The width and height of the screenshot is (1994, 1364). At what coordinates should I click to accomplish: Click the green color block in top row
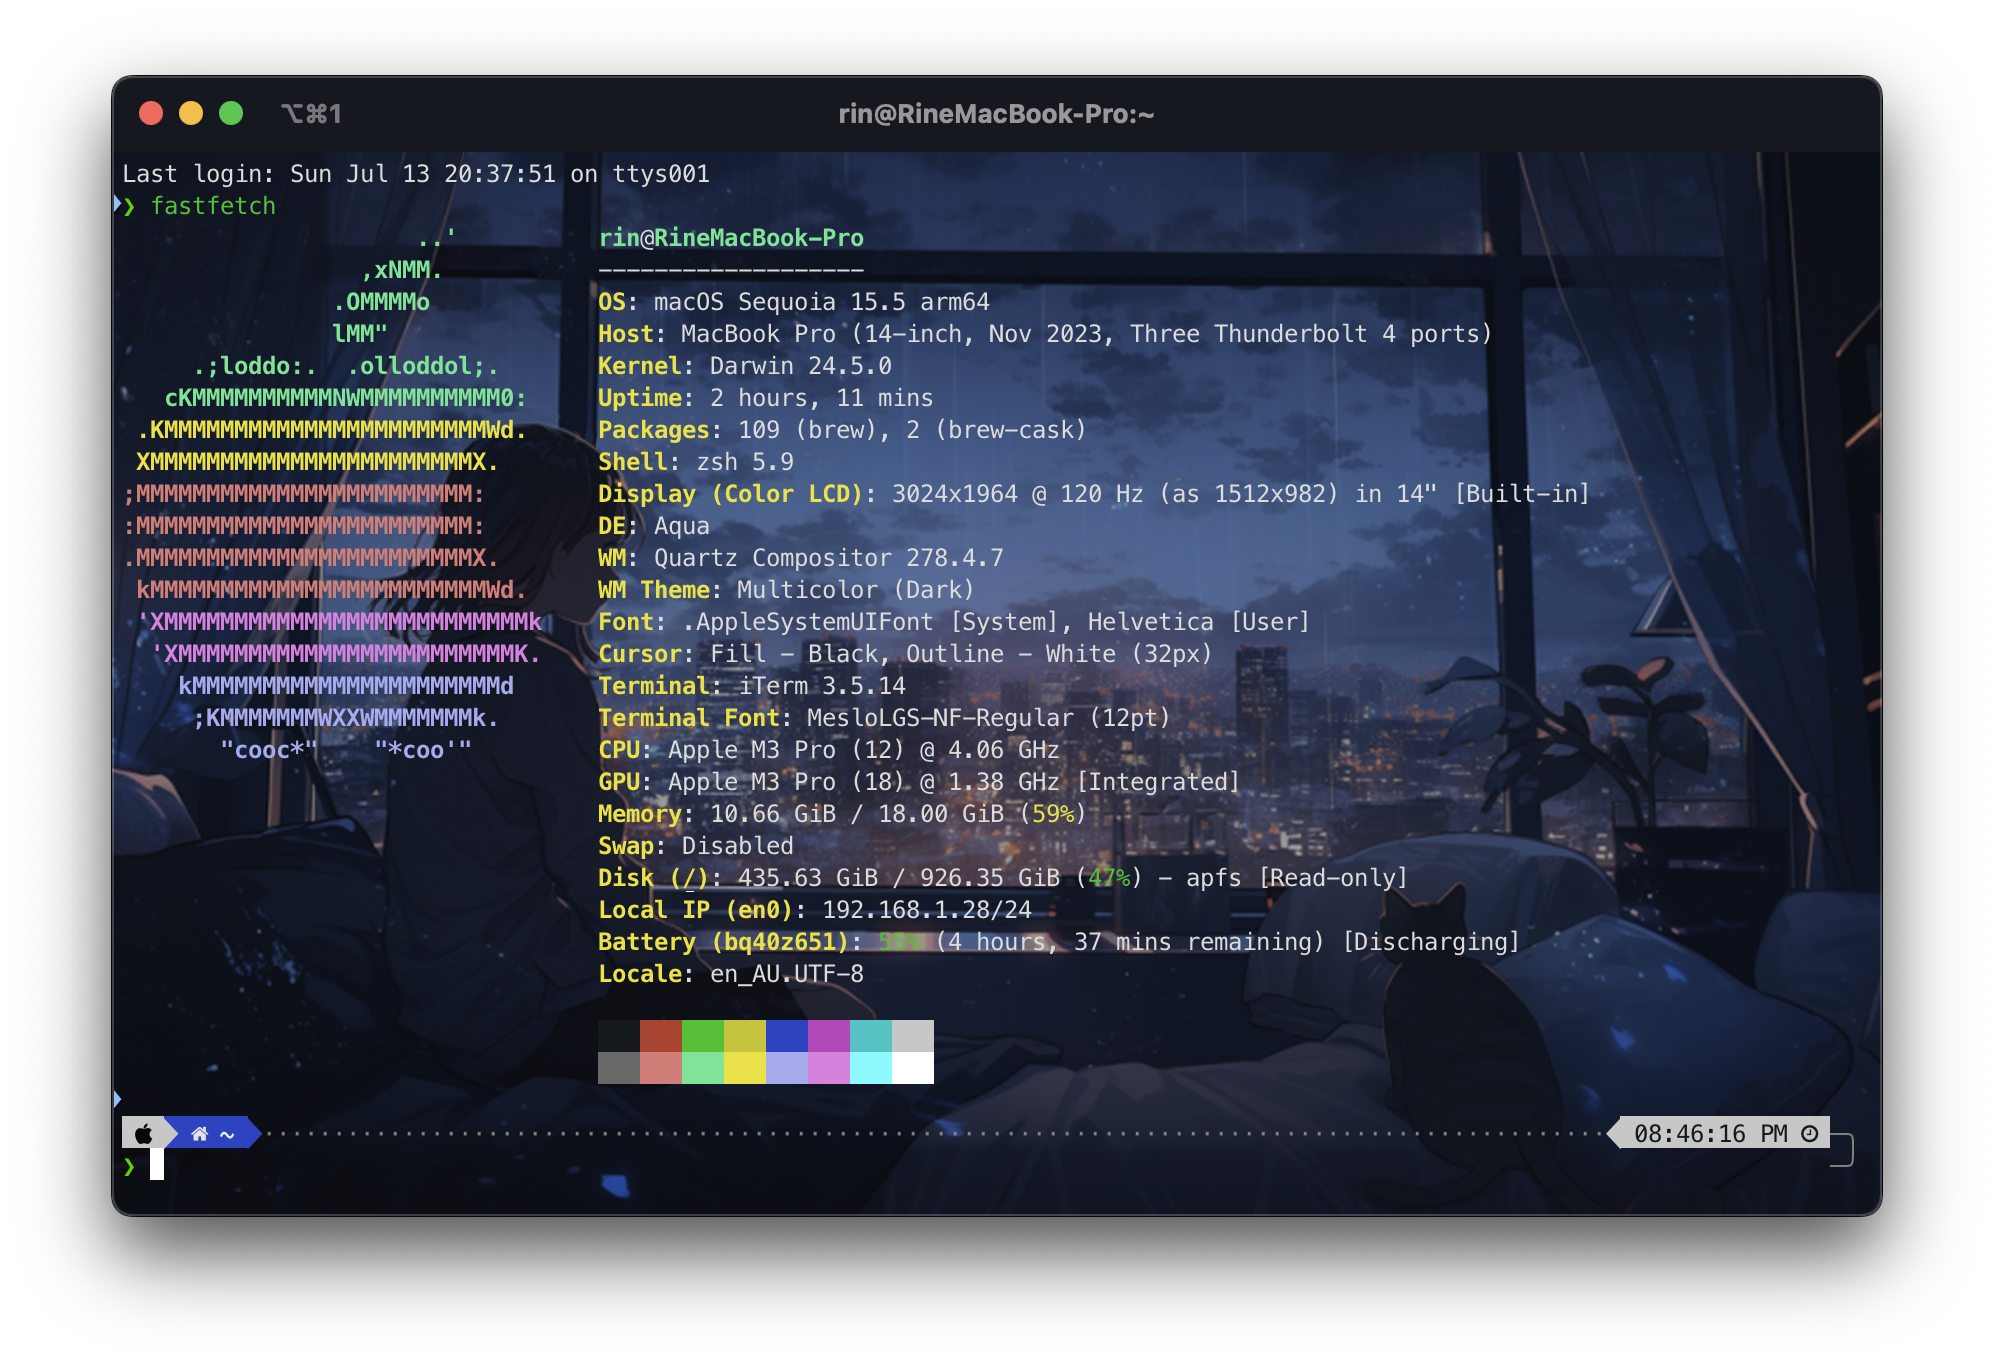coord(702,1036)
